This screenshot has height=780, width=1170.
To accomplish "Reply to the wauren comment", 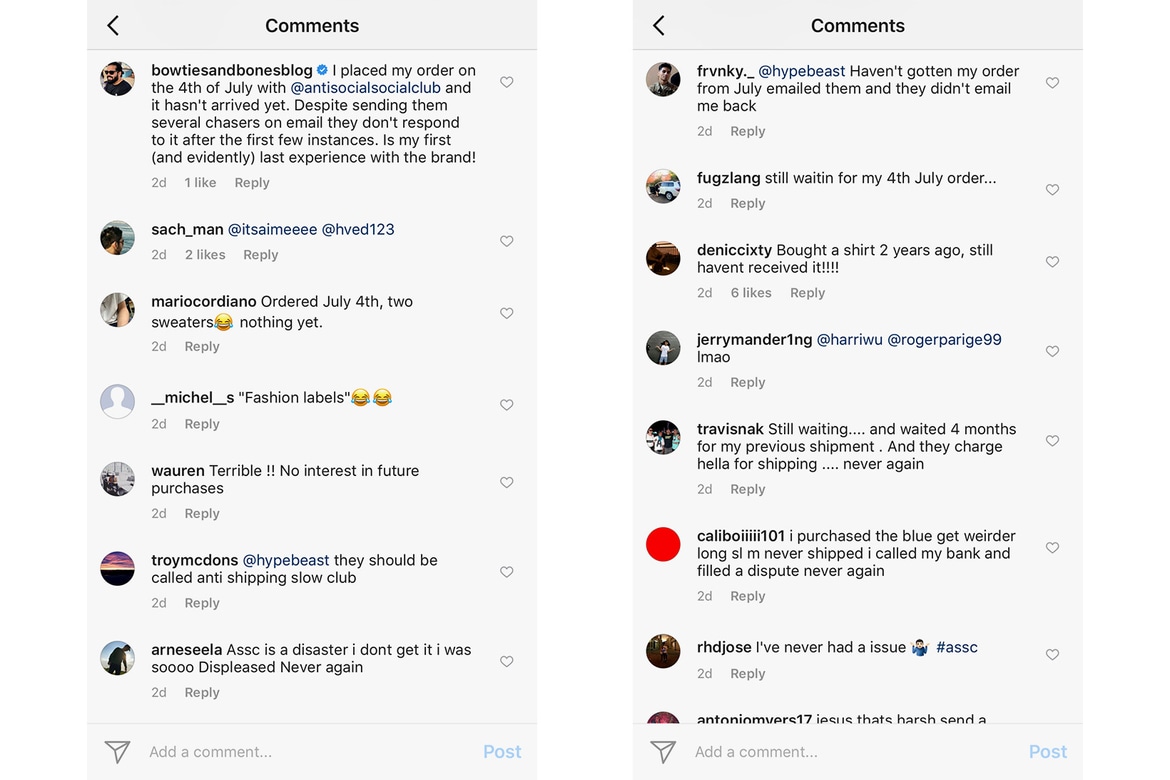I will [x=202, y=514].
